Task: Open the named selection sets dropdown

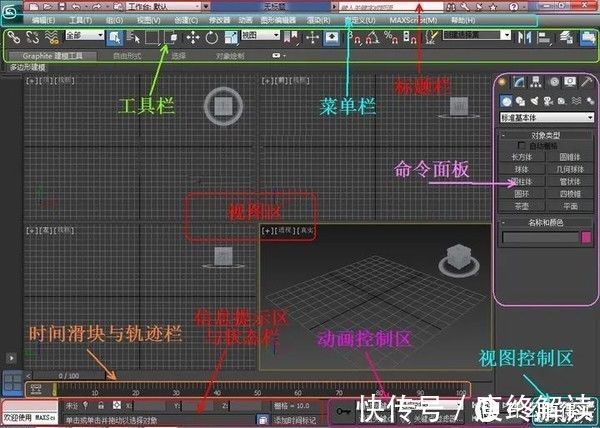Action: point(477,35)
